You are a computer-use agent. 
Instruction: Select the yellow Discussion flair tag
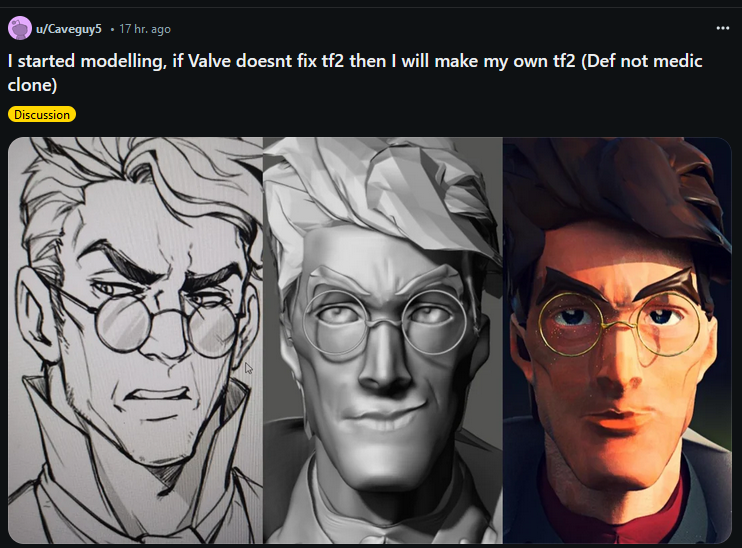42,115
